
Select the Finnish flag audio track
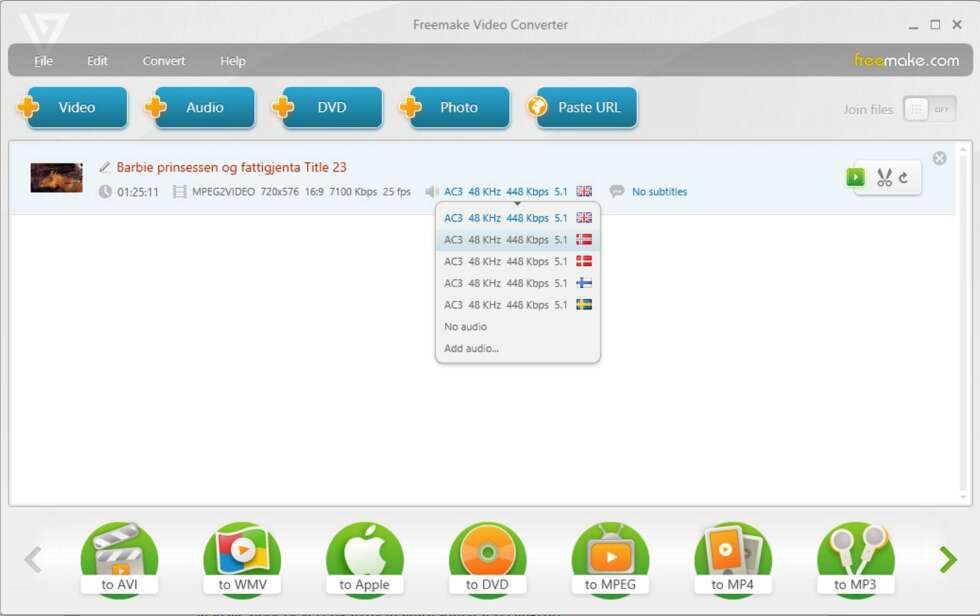518,283
